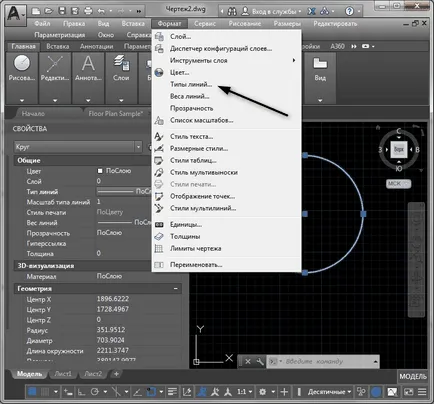Screen dimensions: 434x404
Task: Click the МОДЕЛЬ button in the status bar
Action: click(x=413, y=376)
